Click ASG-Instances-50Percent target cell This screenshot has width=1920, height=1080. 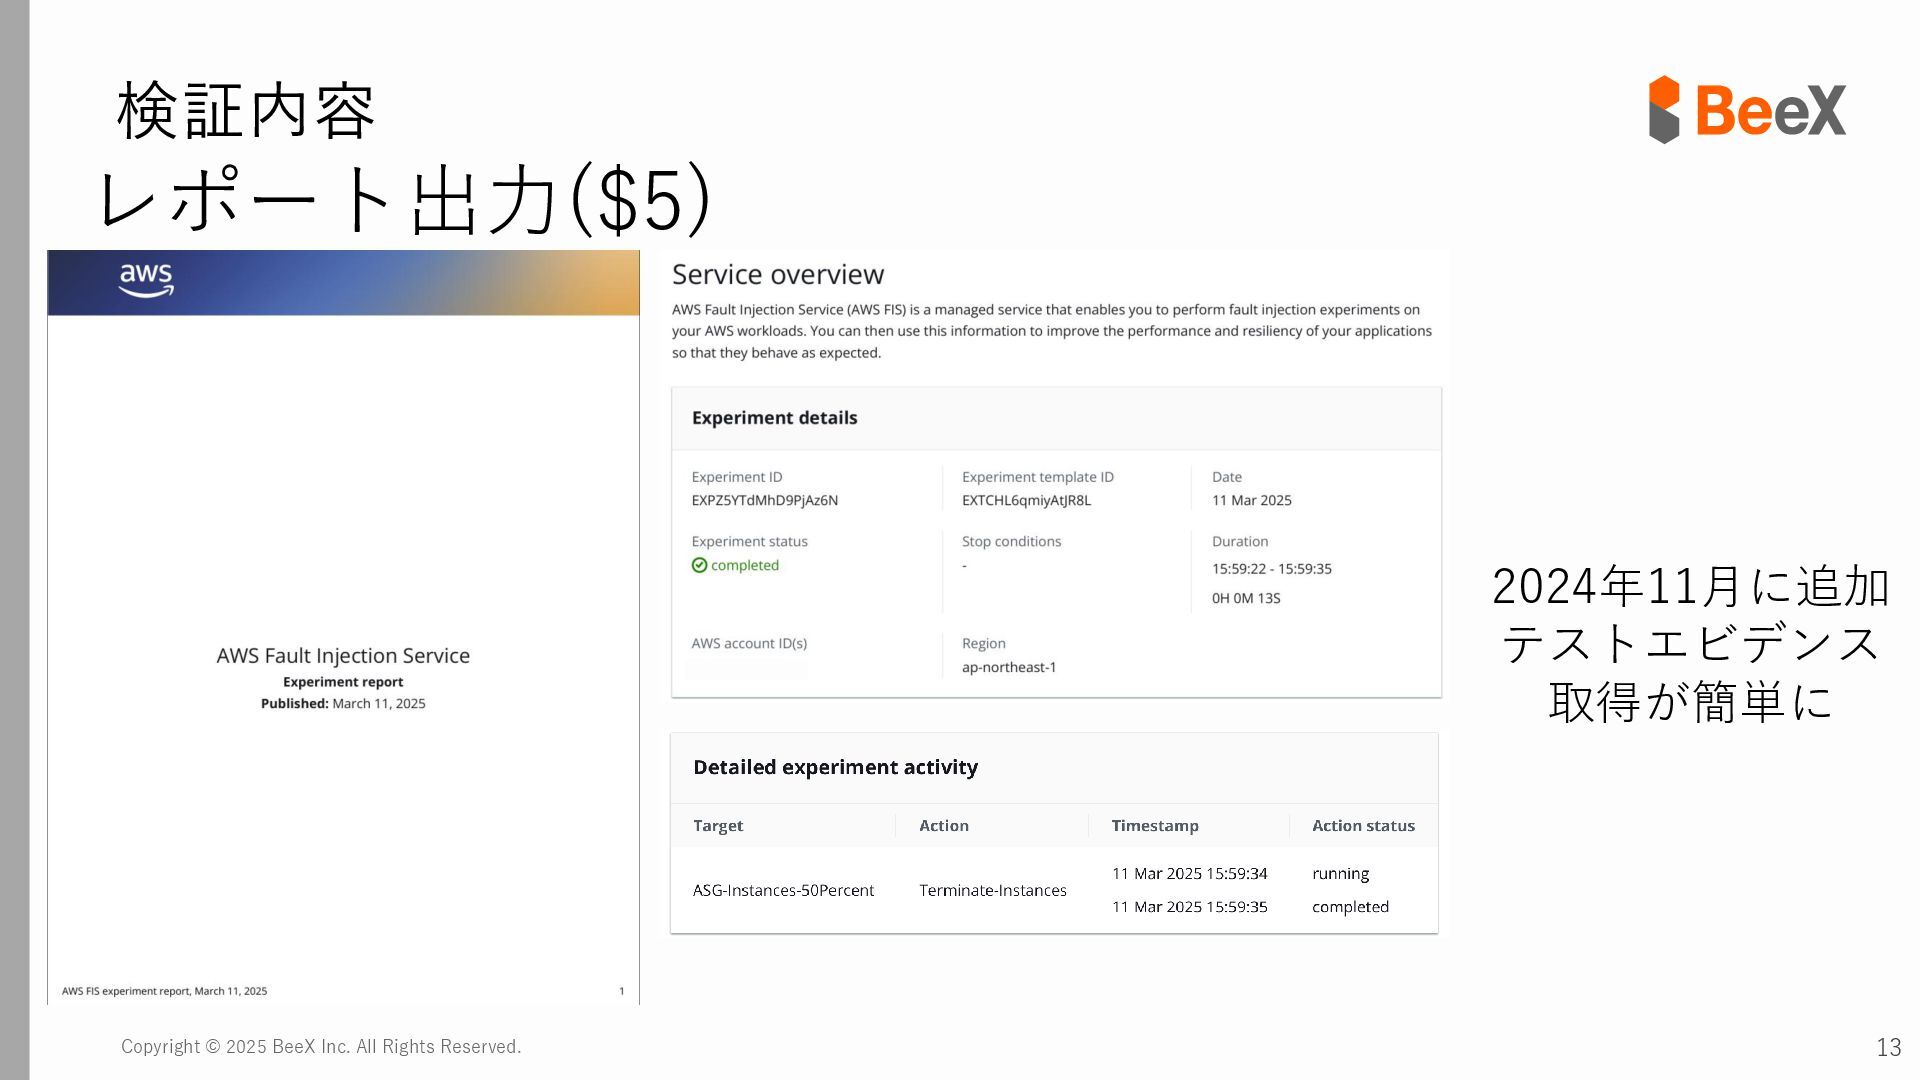783,890
